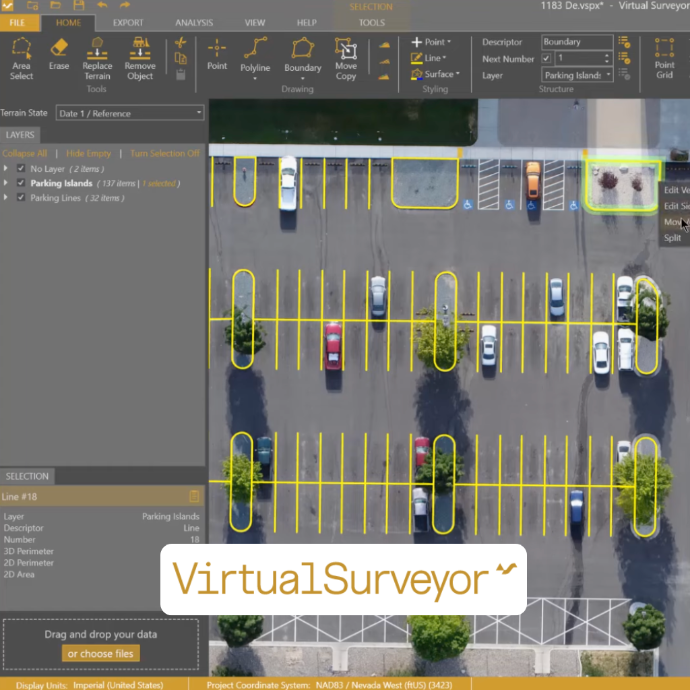Click the Virtual Surveyor app logo icon
The width and height of the screenshot is (690, 690).
click(8, 6)
